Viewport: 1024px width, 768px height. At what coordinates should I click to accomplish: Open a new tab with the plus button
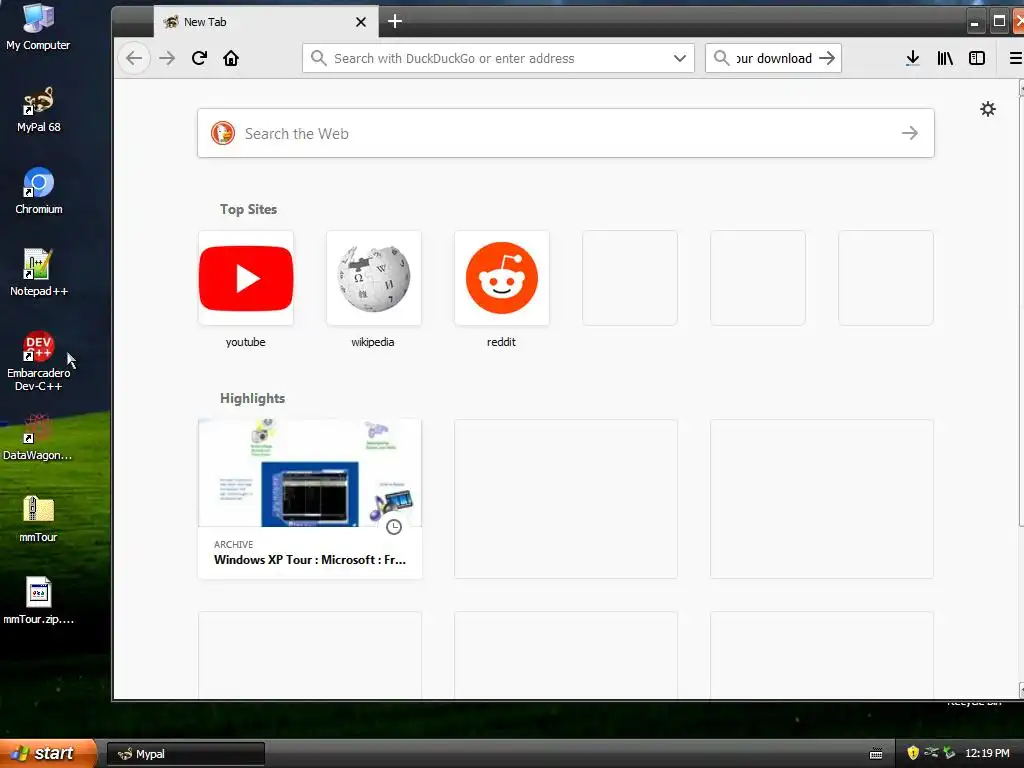tap(394, 22)
